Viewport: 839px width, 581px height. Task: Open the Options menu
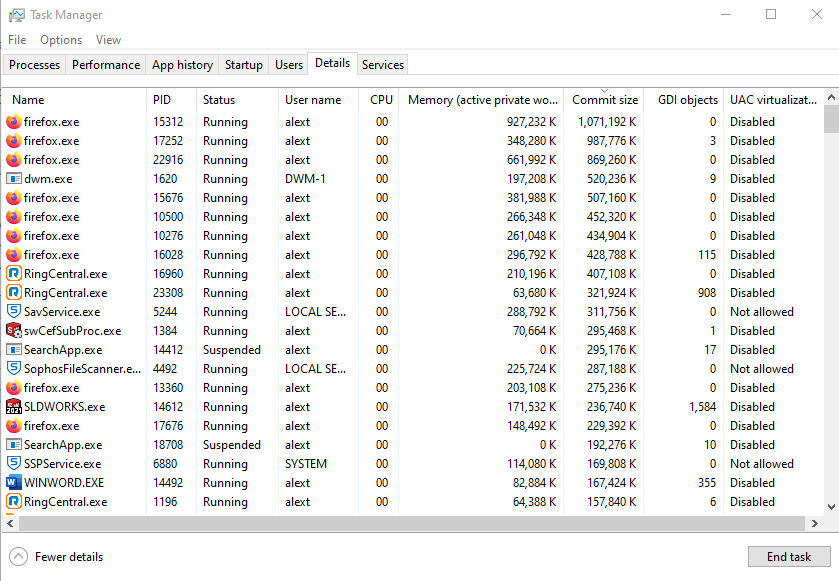(x=61, y=40)
